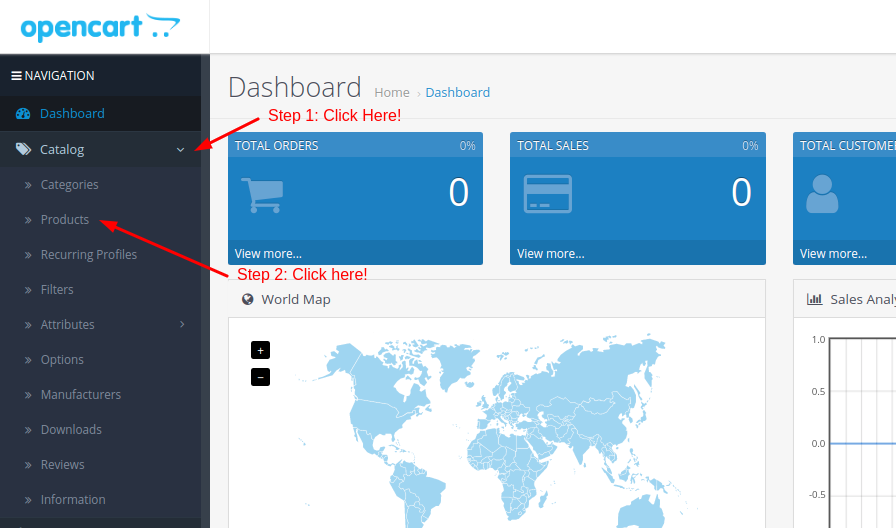Click the Total Orders count value

tap(459, 193)
